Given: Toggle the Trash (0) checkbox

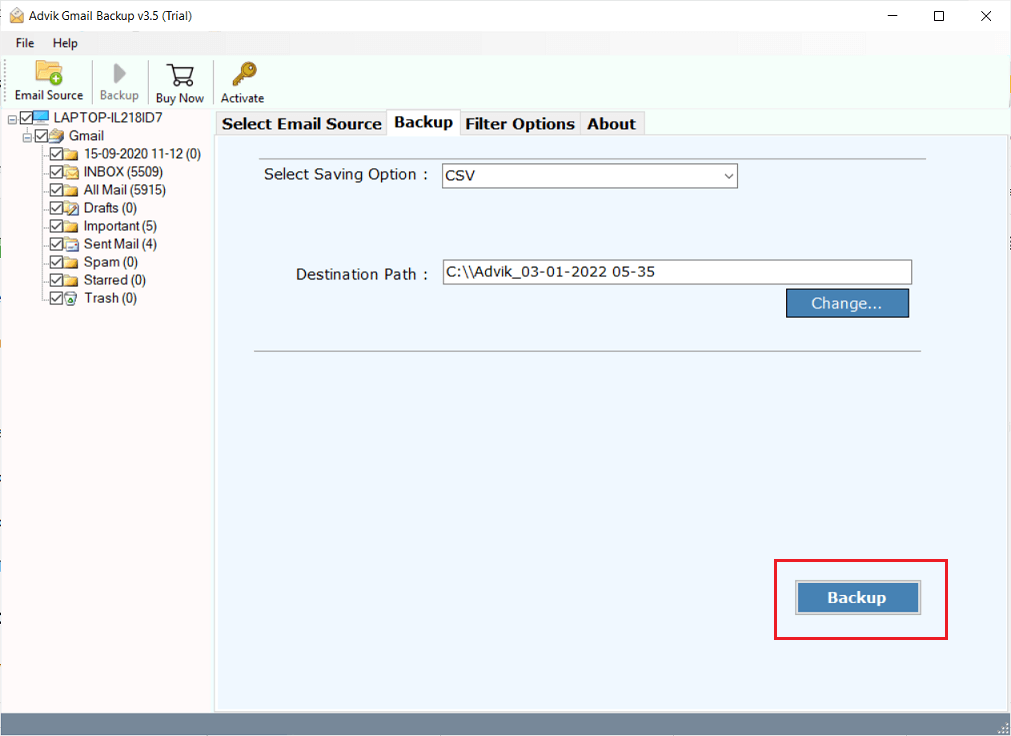Looking at the screenshot, I should (56, 298).
